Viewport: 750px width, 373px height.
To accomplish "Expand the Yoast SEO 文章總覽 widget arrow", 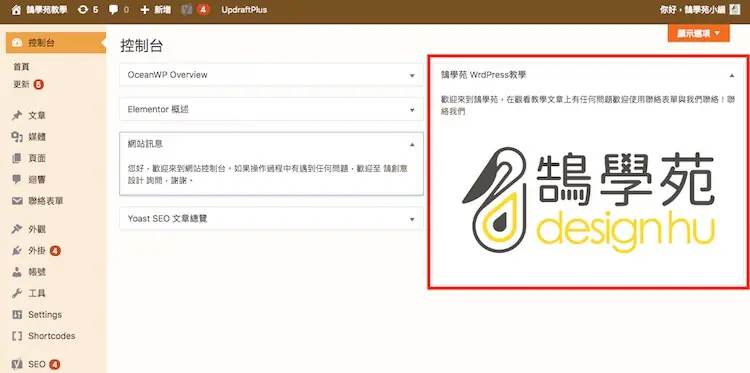I will click(412, 219).
